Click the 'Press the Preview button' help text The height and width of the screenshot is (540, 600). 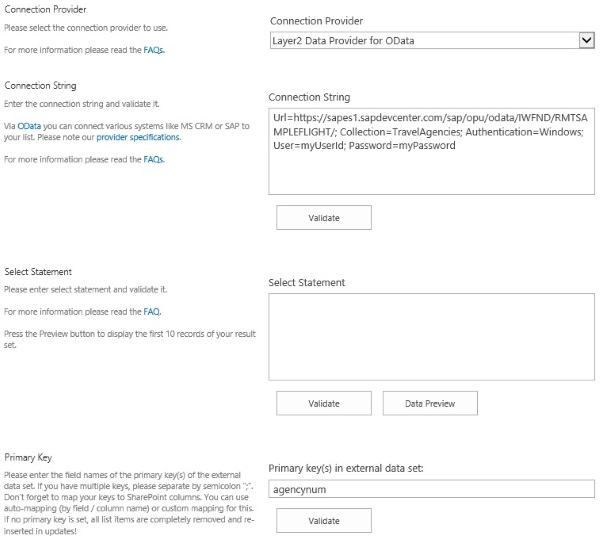tap(130, 339)
